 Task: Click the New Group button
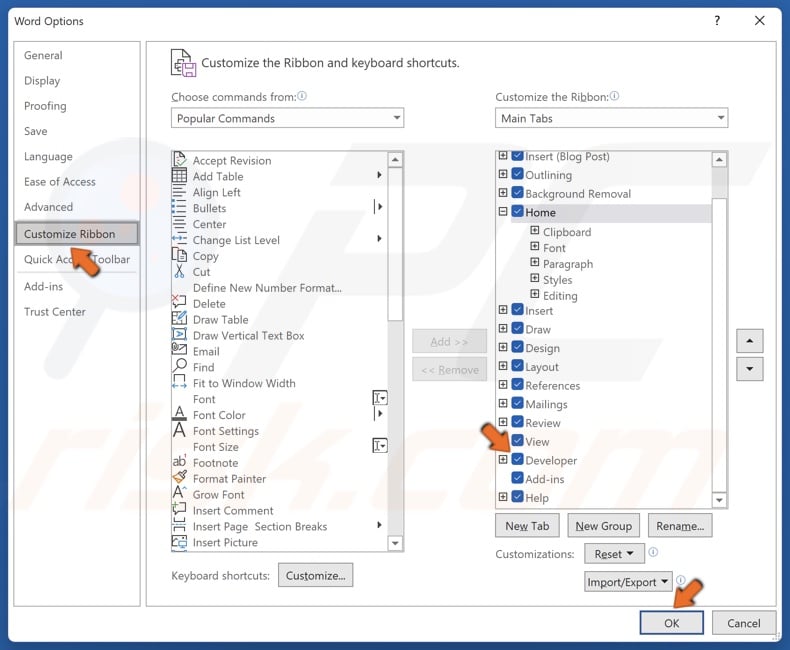pos(604,526)
